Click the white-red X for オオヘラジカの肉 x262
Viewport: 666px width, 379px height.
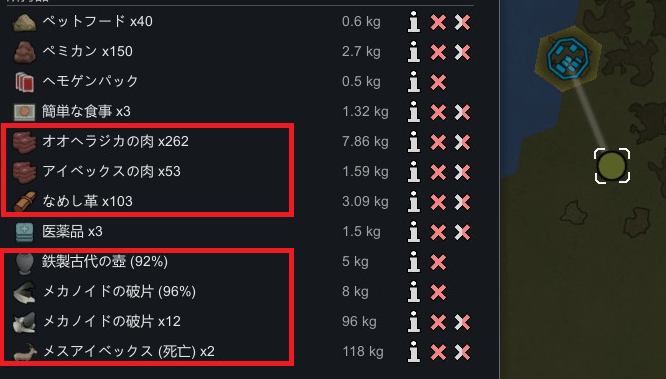coord(462,142)
